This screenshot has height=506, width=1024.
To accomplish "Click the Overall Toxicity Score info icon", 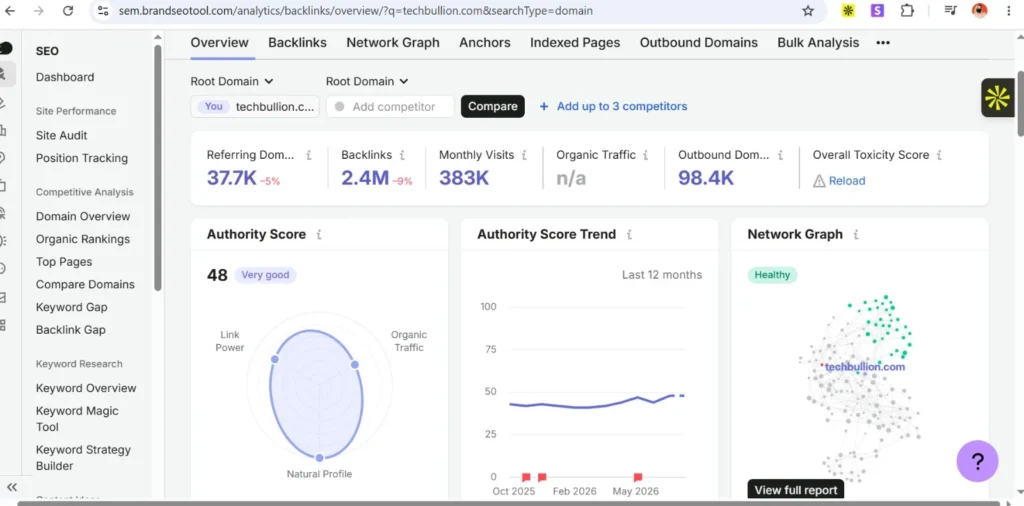I will pyautogui.click(x=939, y=155).
